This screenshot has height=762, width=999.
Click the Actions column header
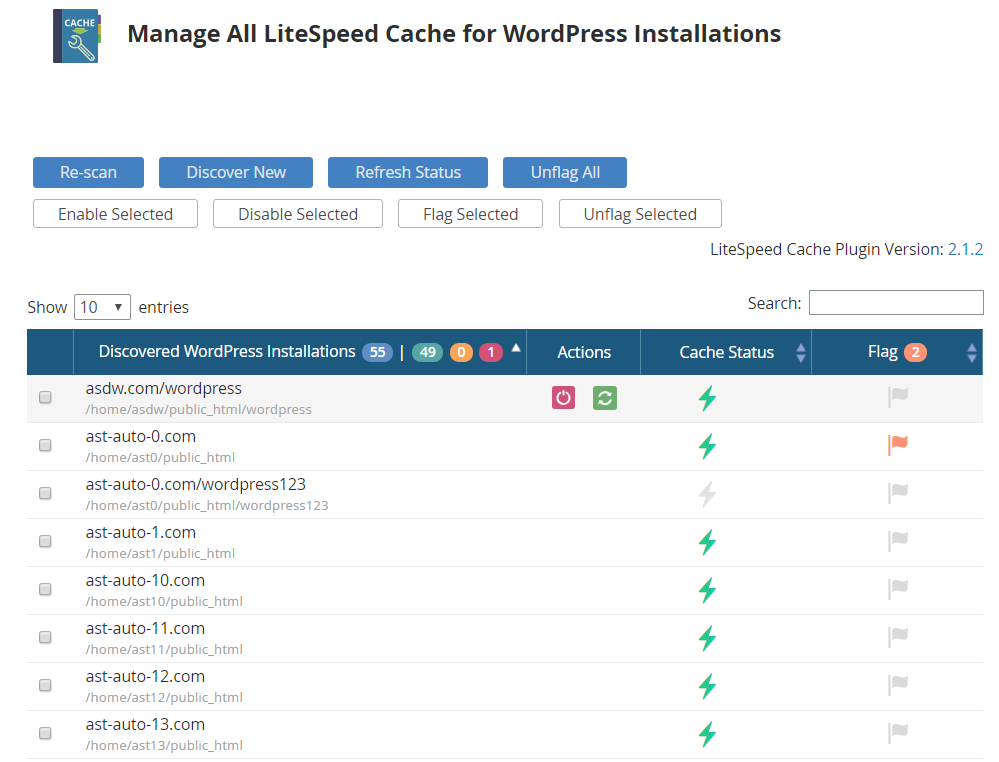(x=584, y=352)
